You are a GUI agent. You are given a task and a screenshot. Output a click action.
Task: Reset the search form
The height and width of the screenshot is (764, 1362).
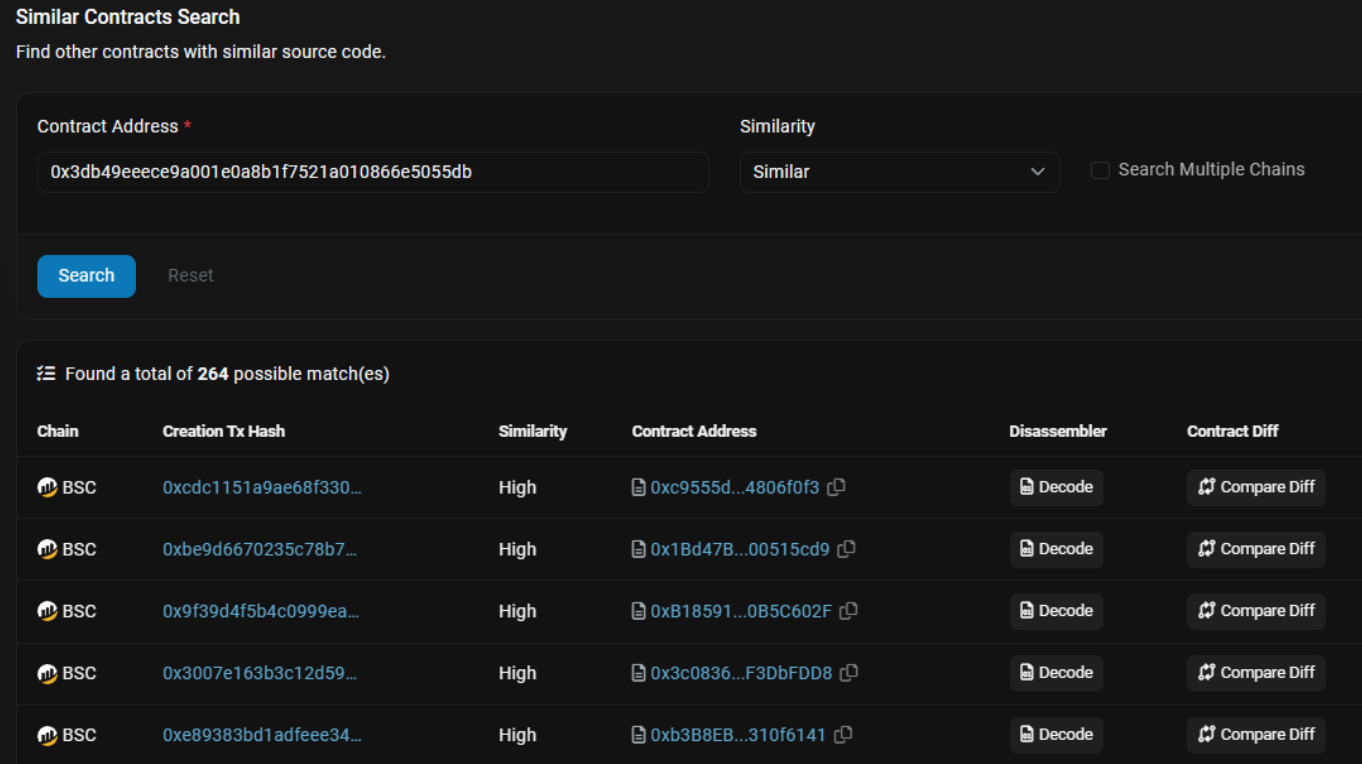[x=190, y=276]
